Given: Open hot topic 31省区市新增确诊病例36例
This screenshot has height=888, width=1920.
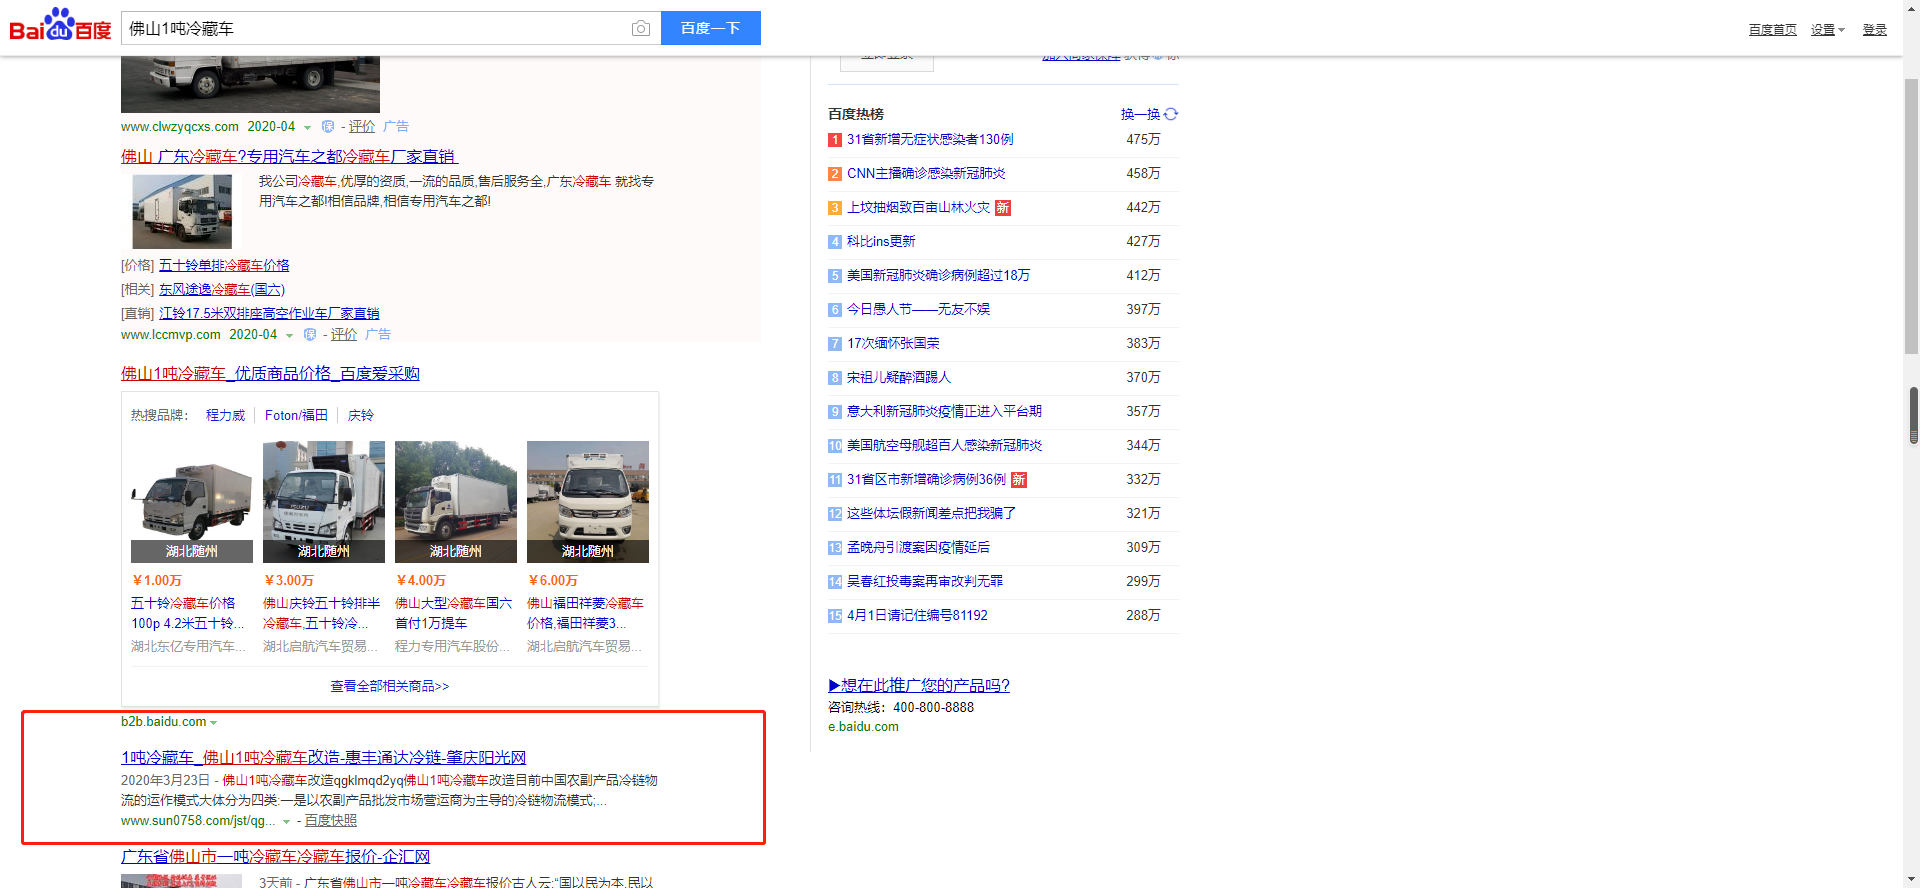Looking at the screenshot, I should click(926, 479).
